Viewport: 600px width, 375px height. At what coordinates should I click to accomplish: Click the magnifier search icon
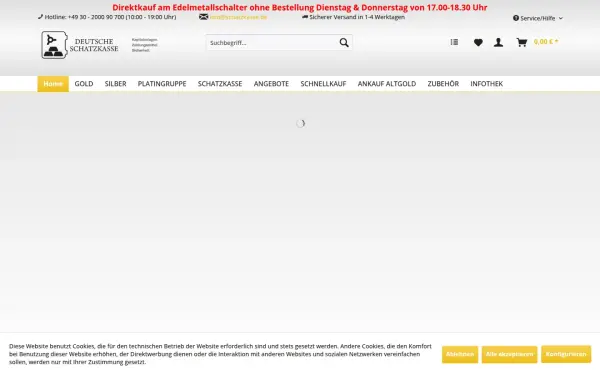click(344, 42)
